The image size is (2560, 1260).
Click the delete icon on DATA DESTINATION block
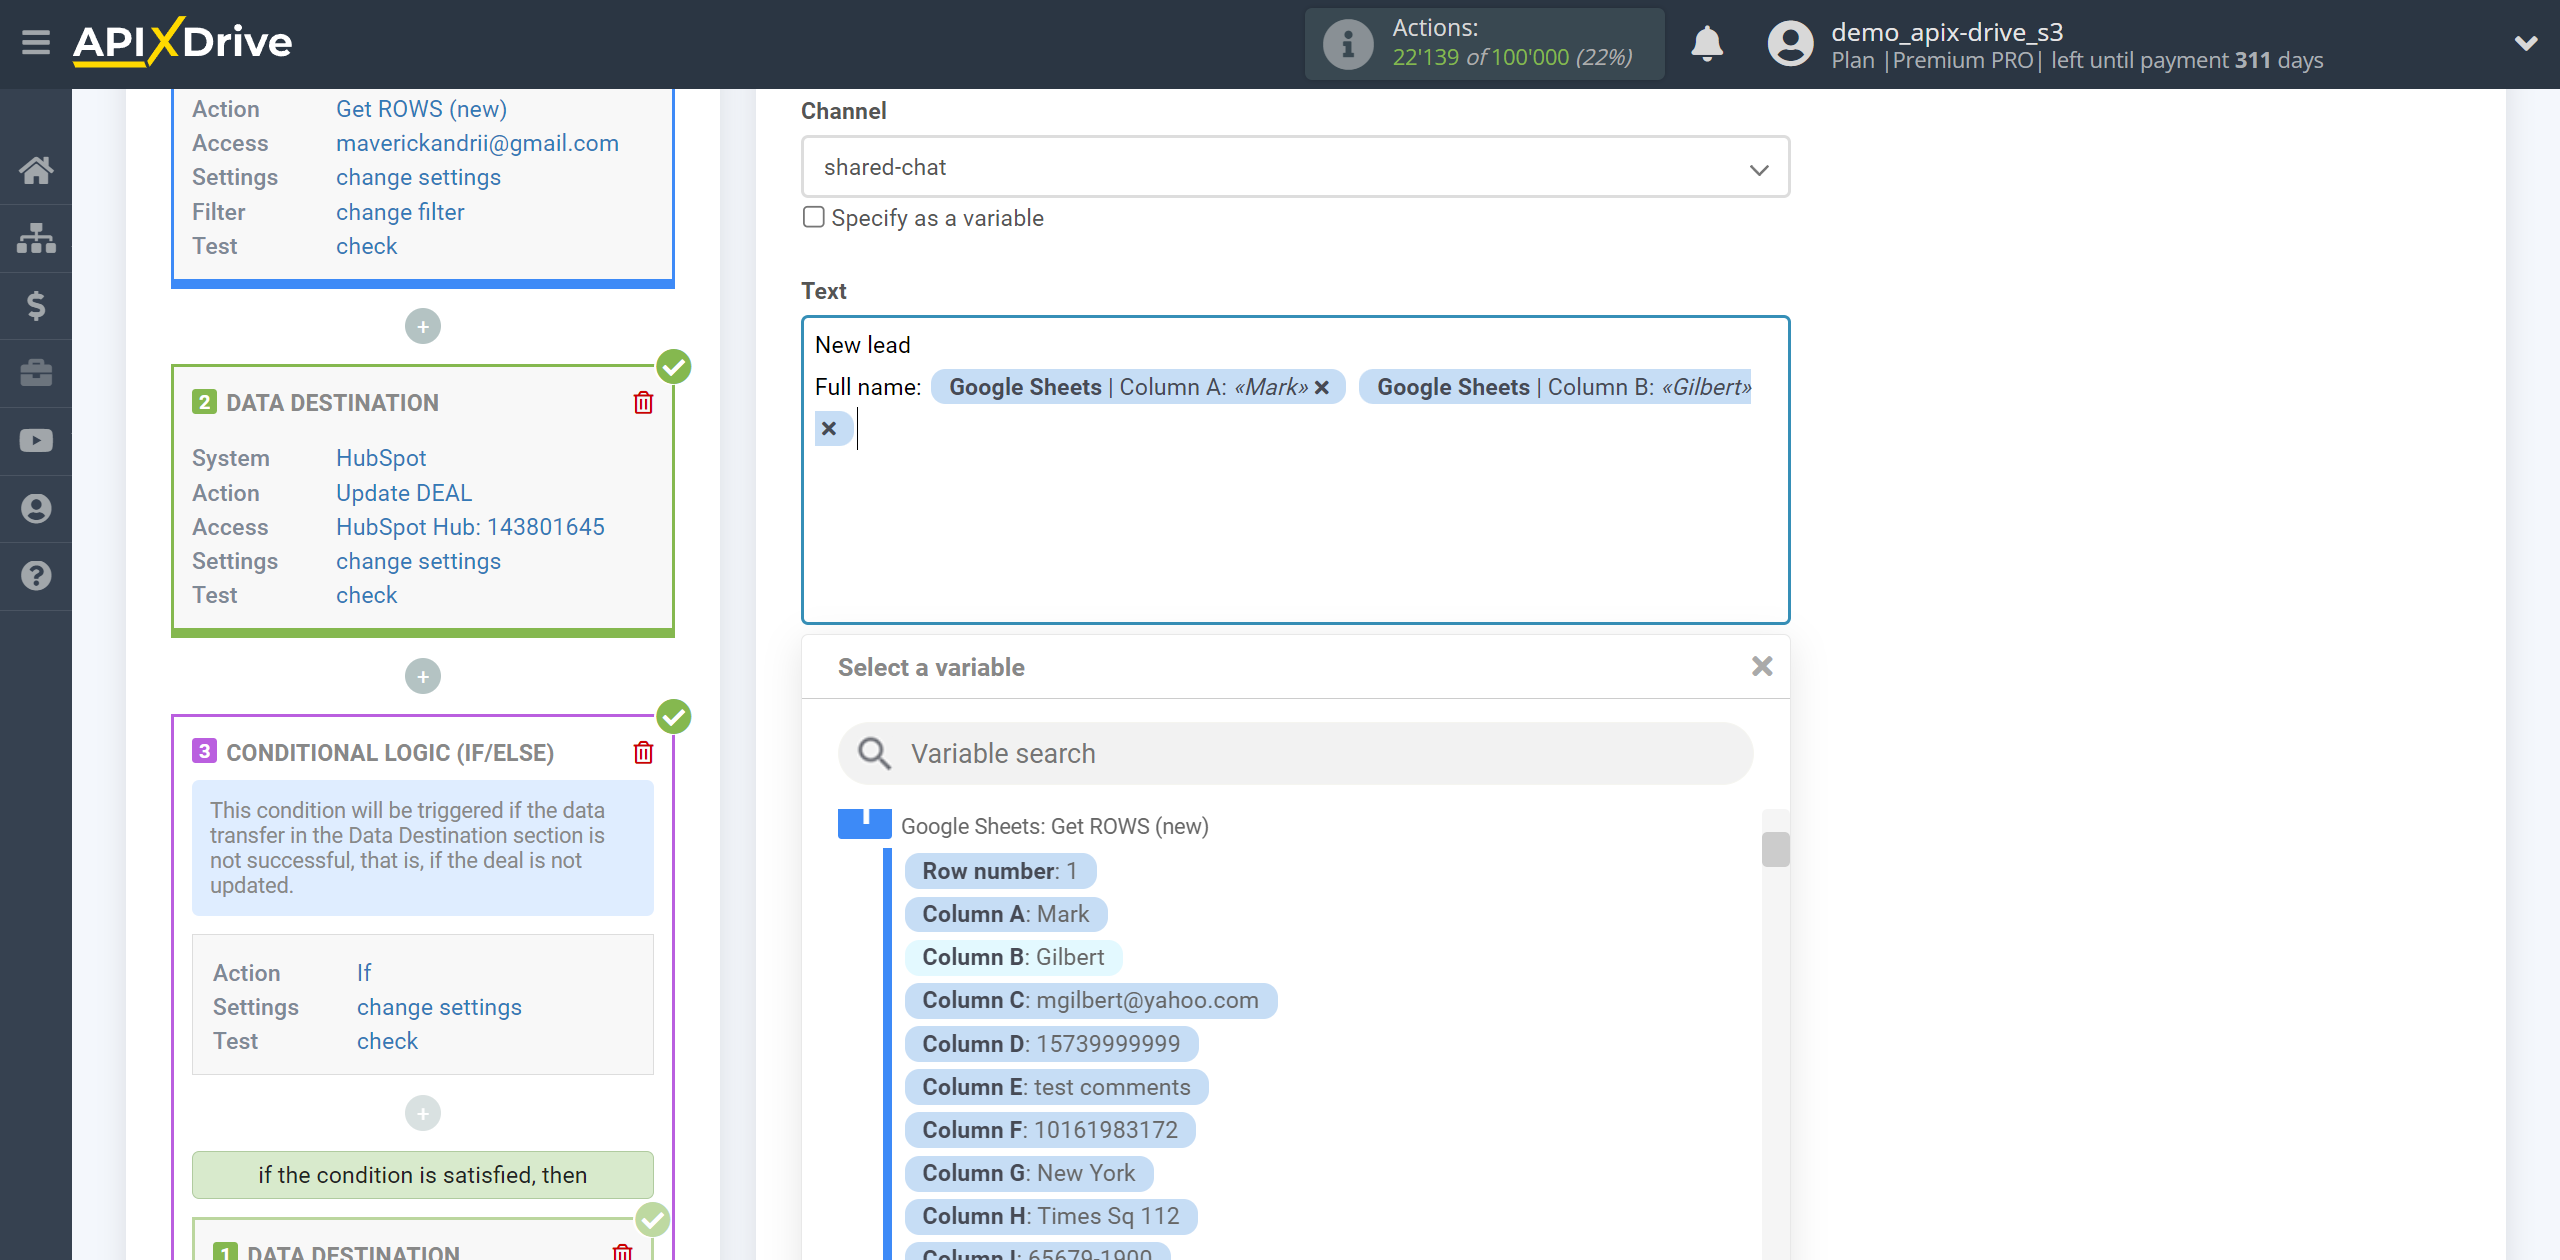643,402
